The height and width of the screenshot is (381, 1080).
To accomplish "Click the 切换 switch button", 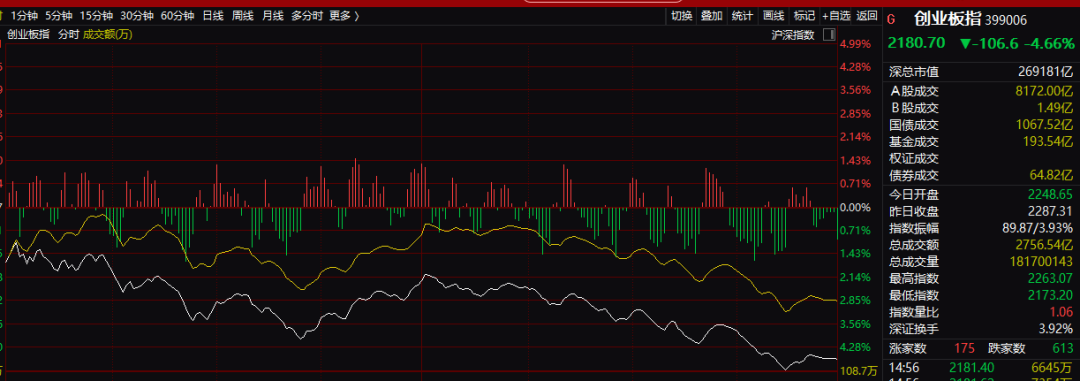I will 681,16.
